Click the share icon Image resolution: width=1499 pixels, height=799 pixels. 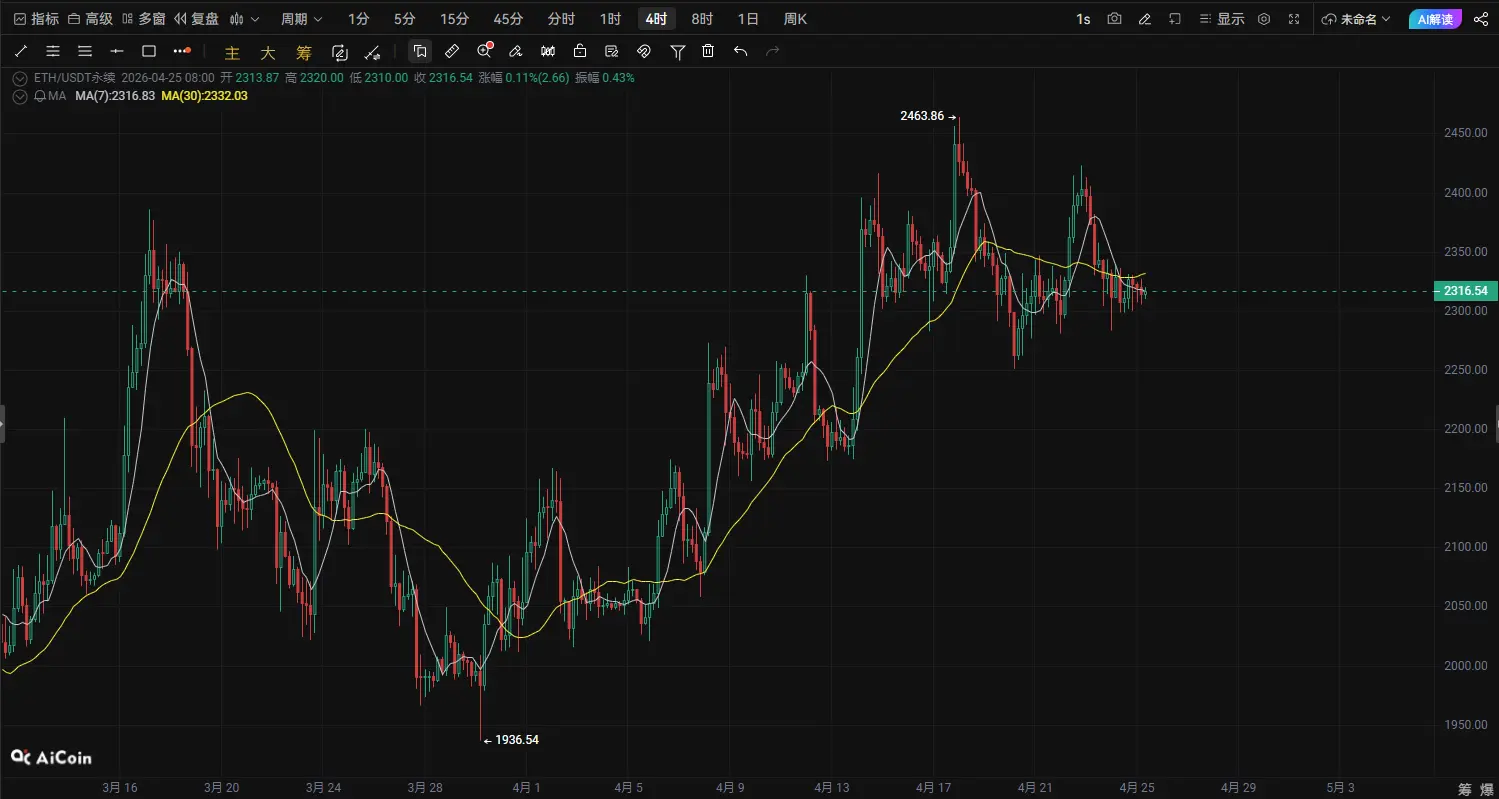pos(1480,19)
